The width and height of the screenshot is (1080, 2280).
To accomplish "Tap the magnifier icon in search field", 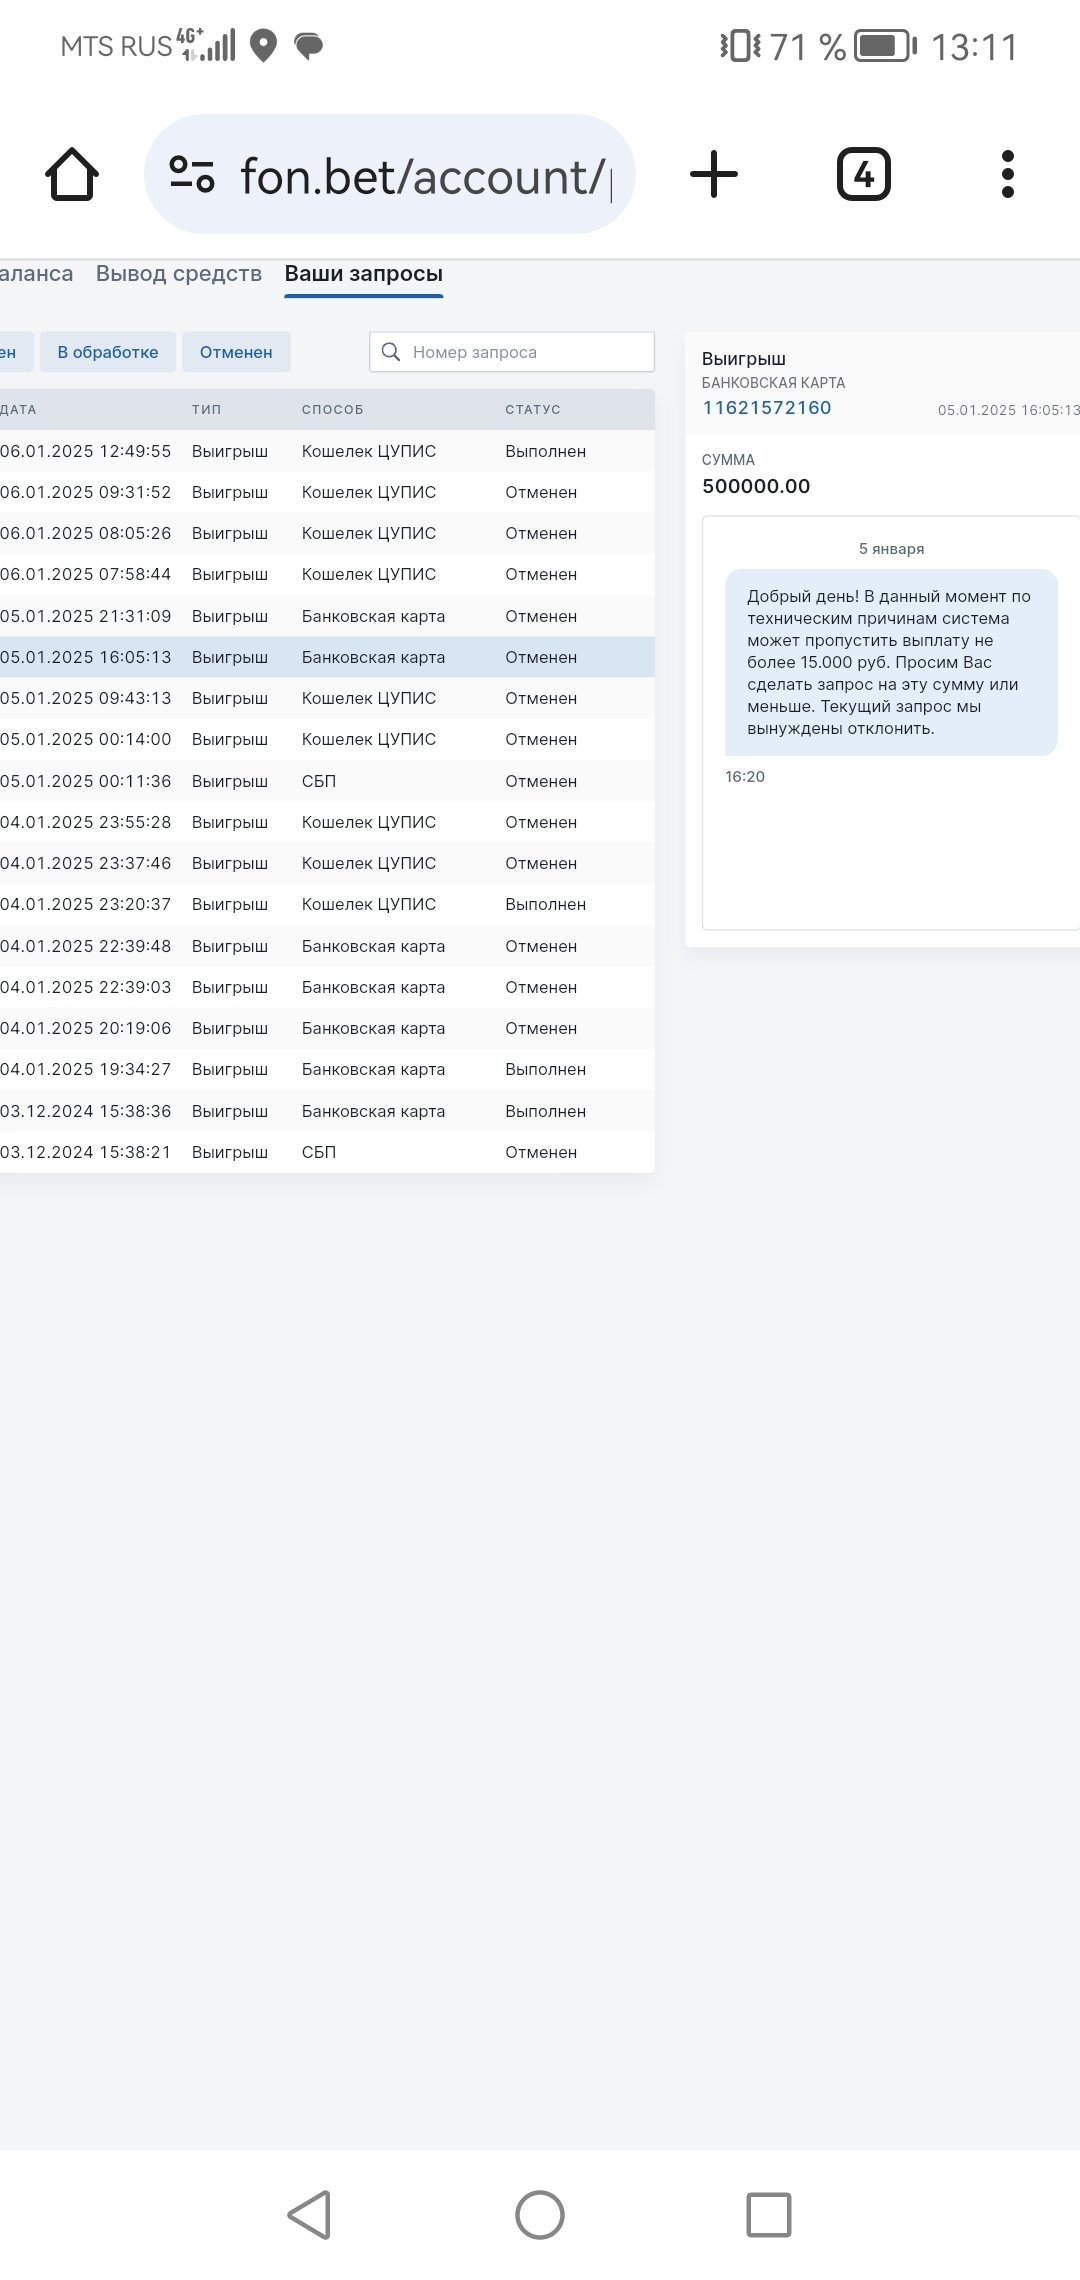I will coord(391,352).
